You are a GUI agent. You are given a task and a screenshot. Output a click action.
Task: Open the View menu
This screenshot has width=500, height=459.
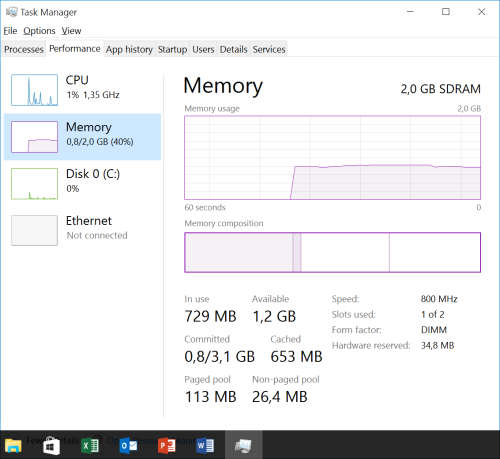tap(71, 31)
